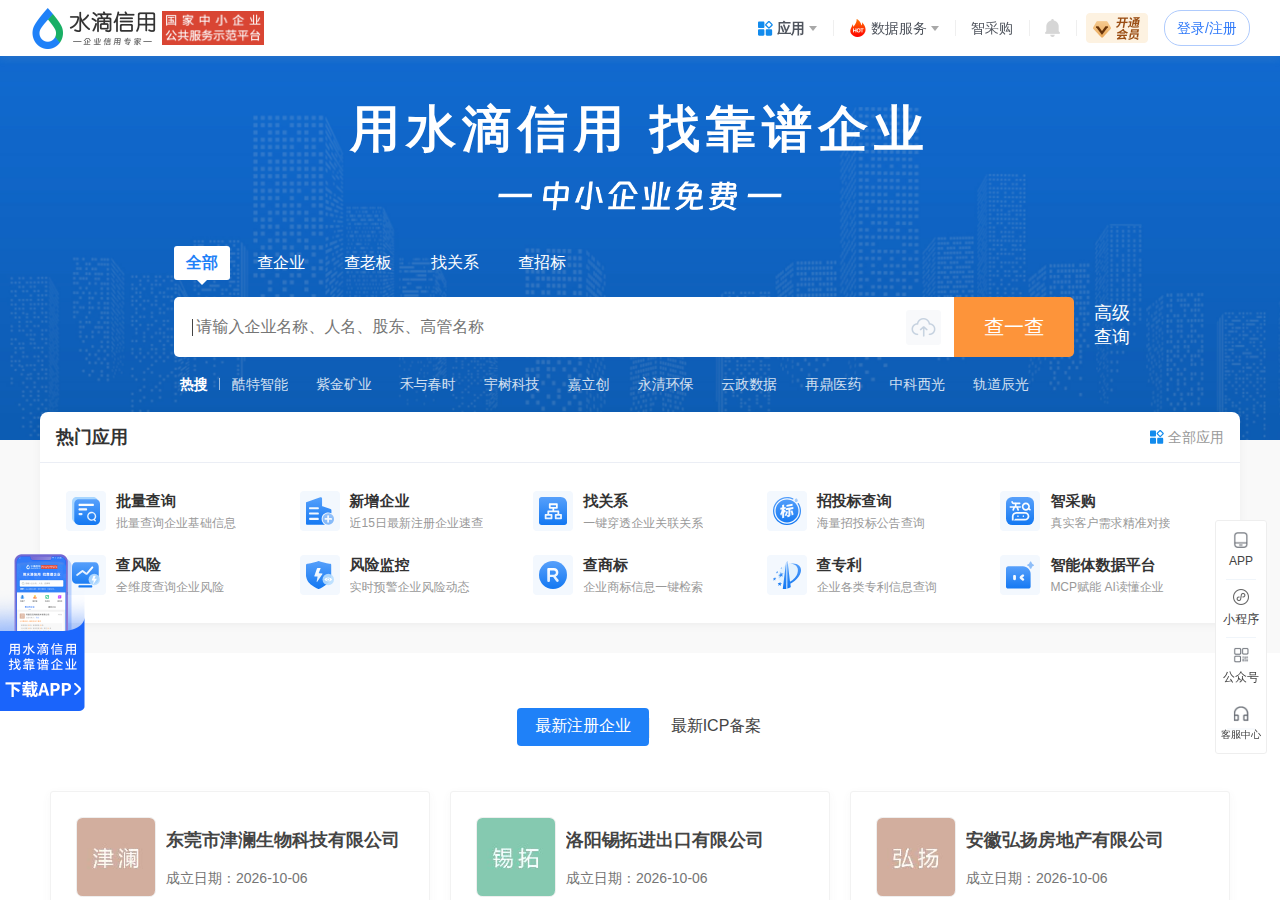Image resolution: width=1280 pixels, height=900 pixels.
Task: Select the 找关系 search tab
Action: tap(455, 263)
